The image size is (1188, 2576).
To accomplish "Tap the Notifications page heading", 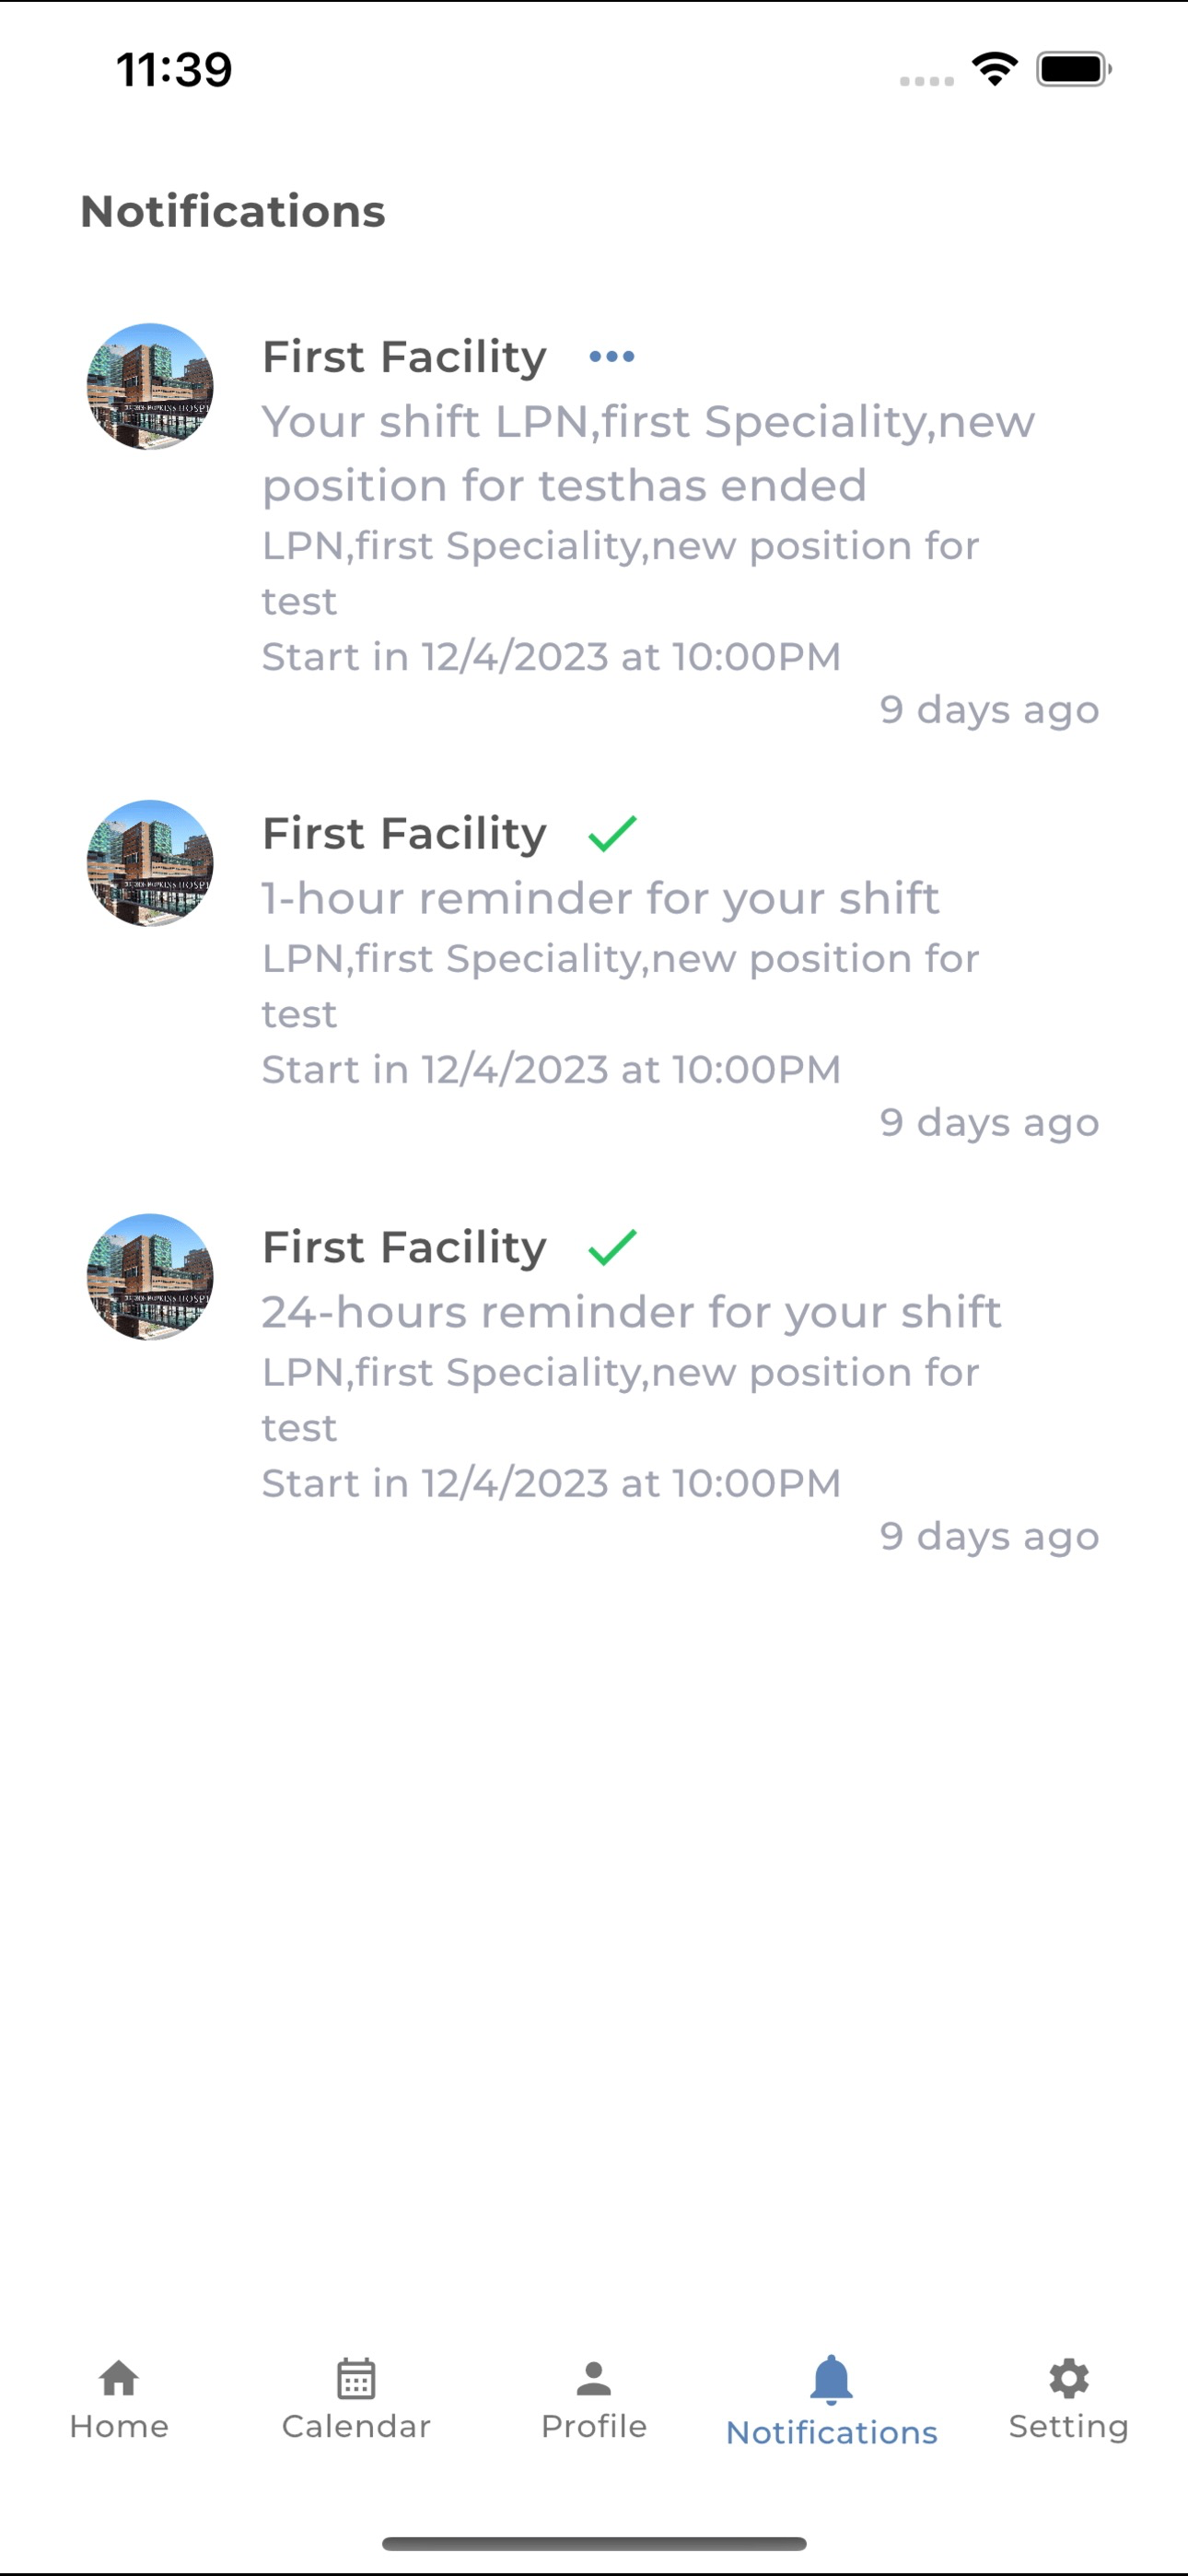I will [x=233, y=211].
